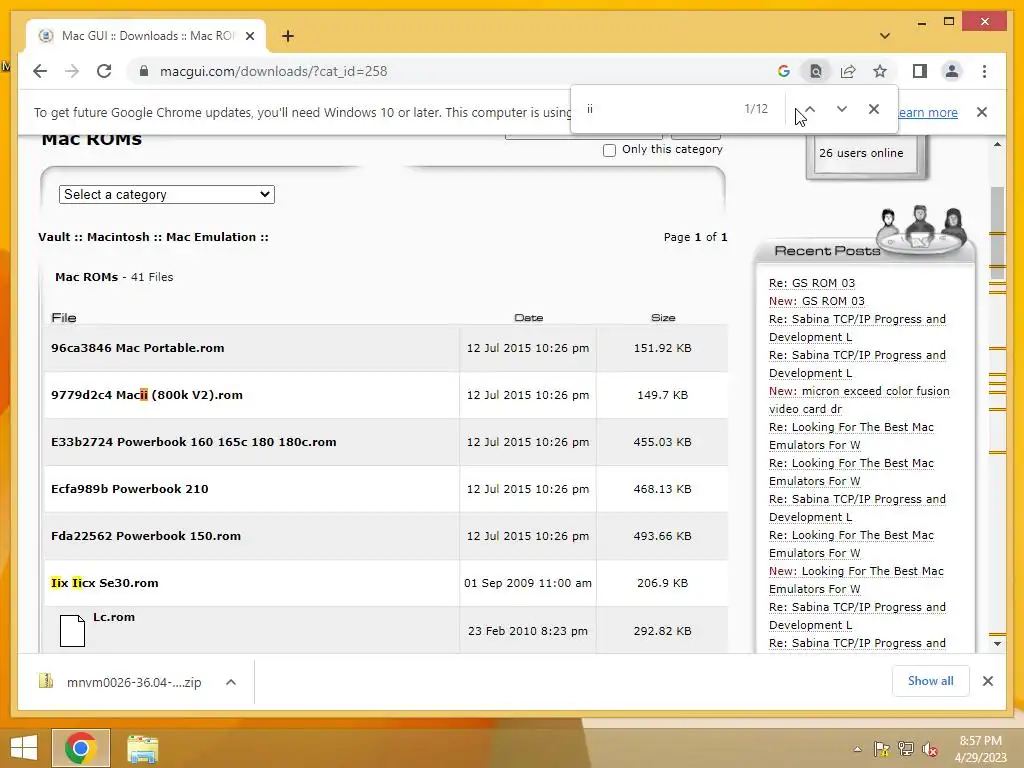Click the 'Macintosh' breadcrumb link
The height and width of the screenshot is (768, 1024).
[x=118, y=237]
